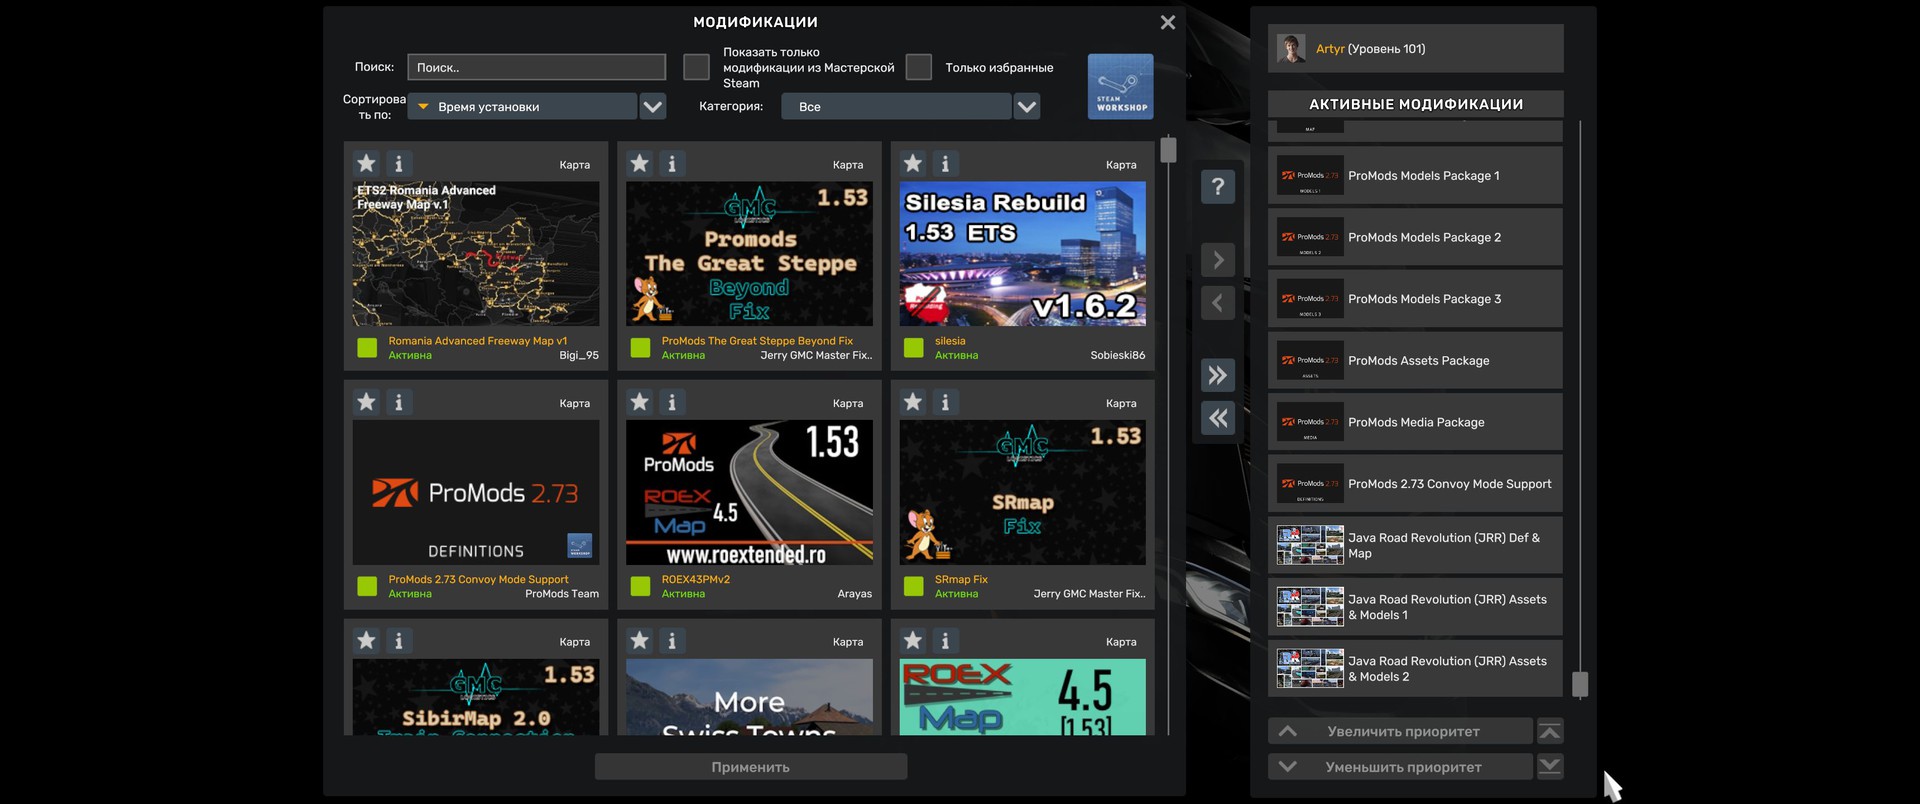Favorite the SRmap Fix mod

(913, 402)
